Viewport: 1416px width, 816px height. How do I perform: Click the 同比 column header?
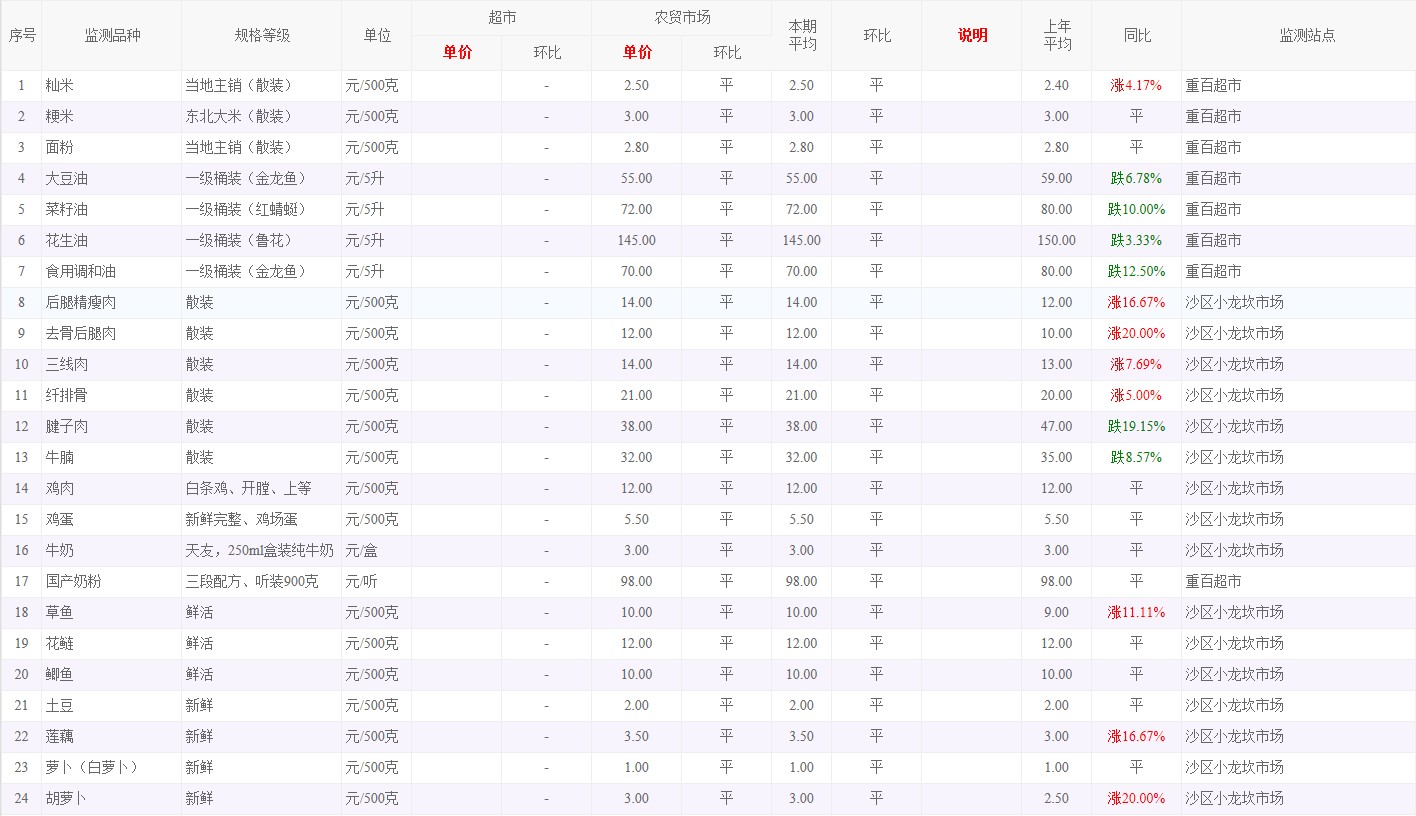1137,35
